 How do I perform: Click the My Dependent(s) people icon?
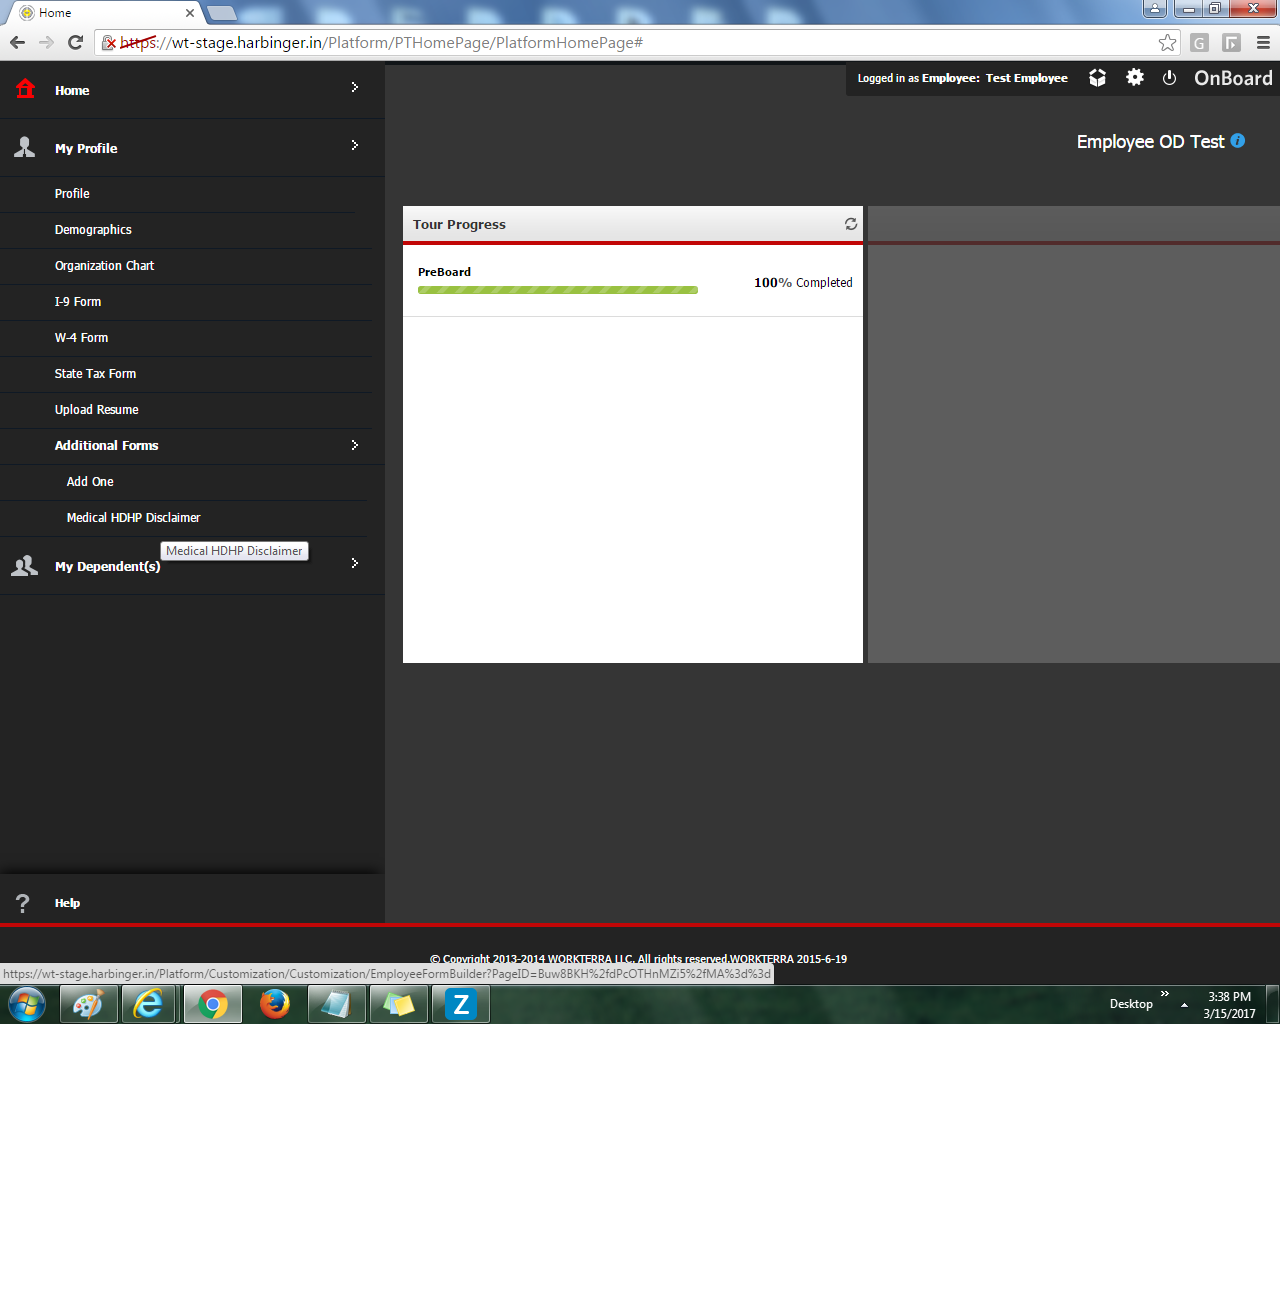point(25,566)
